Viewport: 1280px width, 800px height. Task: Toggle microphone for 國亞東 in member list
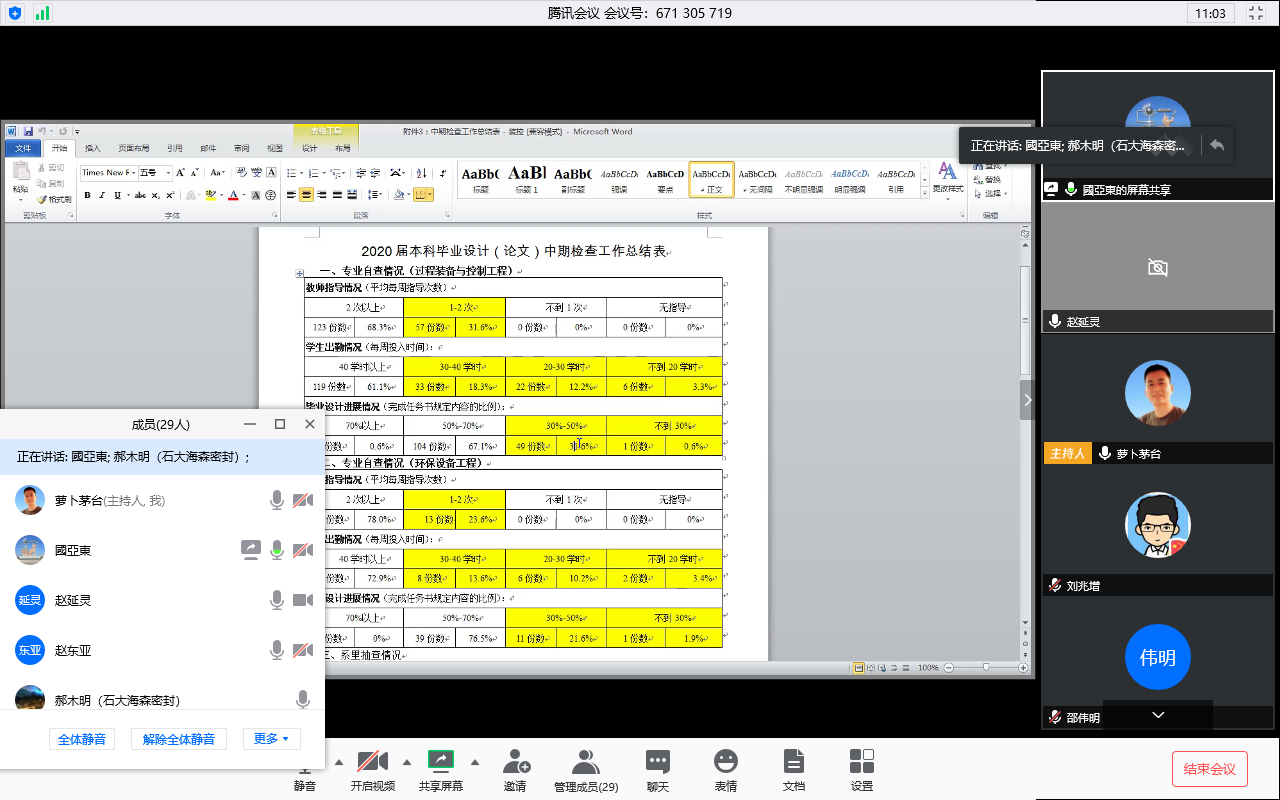point(277,550)
